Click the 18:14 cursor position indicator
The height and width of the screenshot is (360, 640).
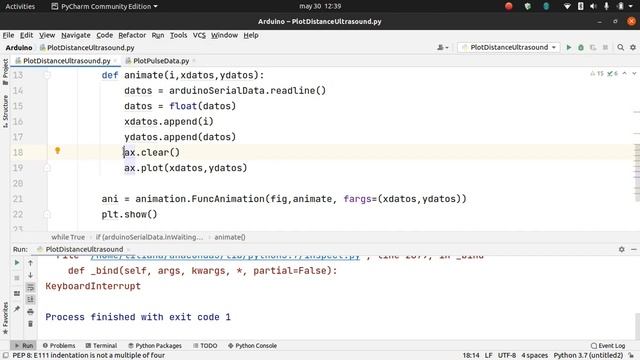471,356
